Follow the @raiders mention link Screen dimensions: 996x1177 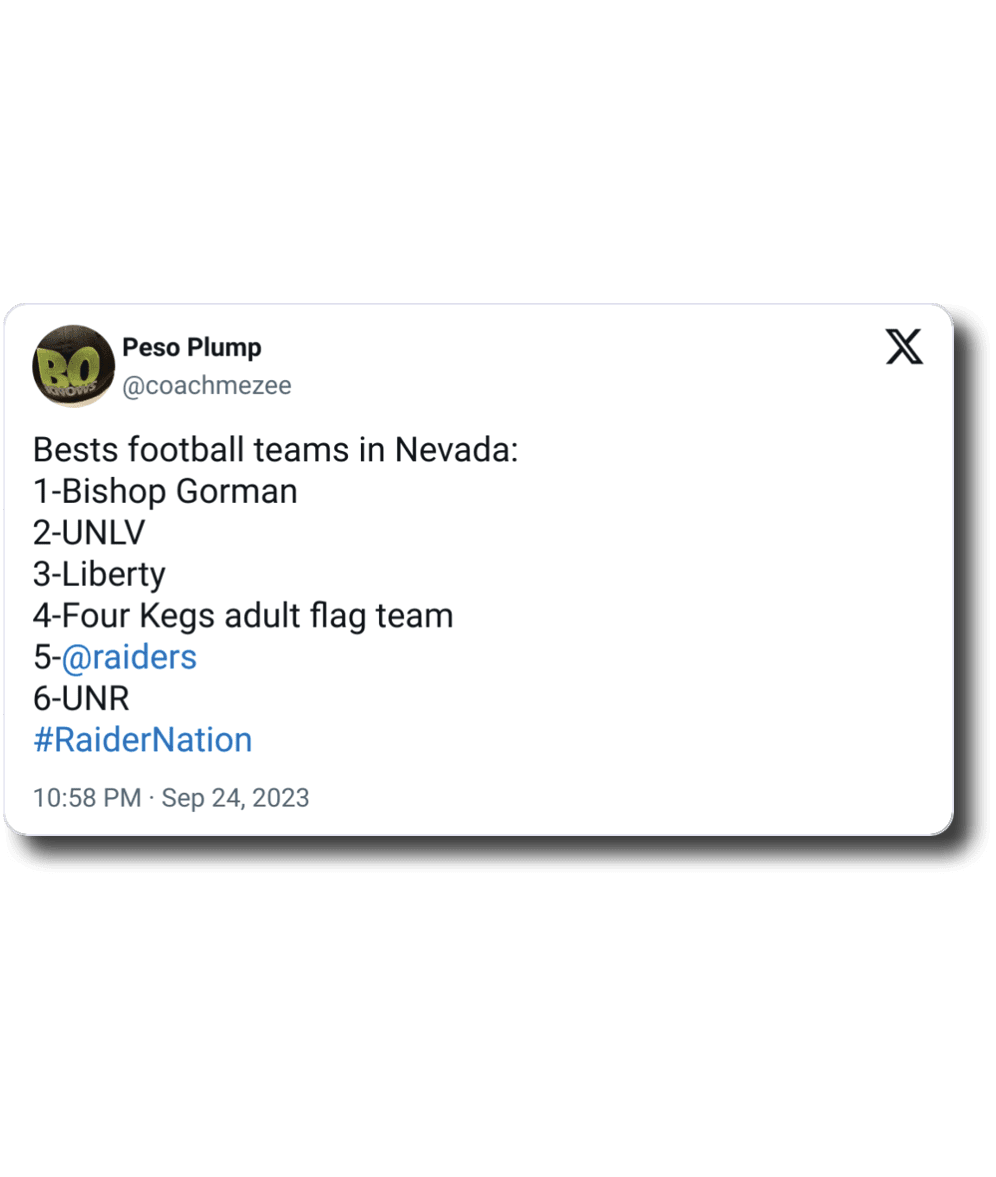tap(129, 657)
